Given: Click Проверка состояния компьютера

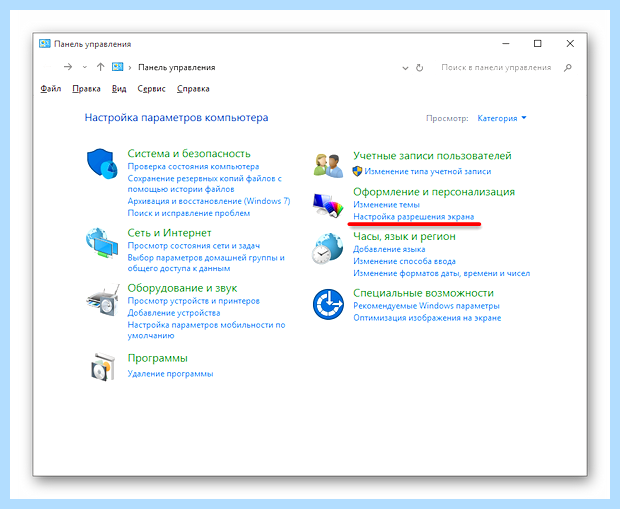Looking at the screenshot, I should [193, 167].
